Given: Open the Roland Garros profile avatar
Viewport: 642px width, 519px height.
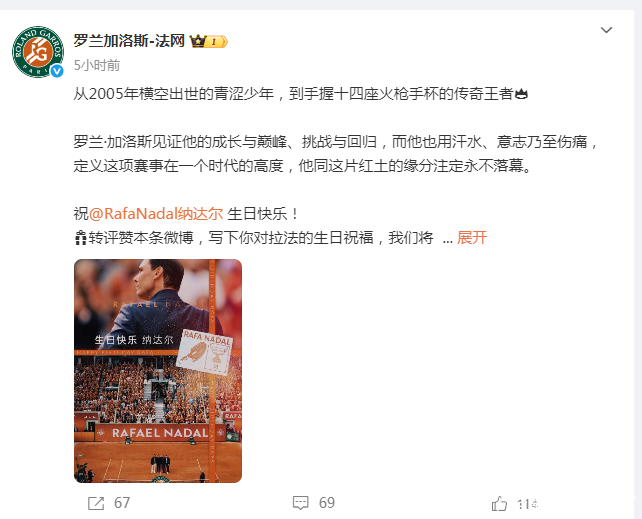Looking at the screenshot, I should [x=38, y=52].
